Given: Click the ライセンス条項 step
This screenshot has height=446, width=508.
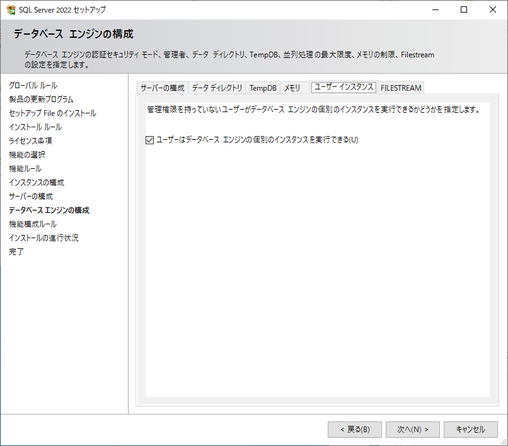Looking at the screenshot, I should 30,141.
